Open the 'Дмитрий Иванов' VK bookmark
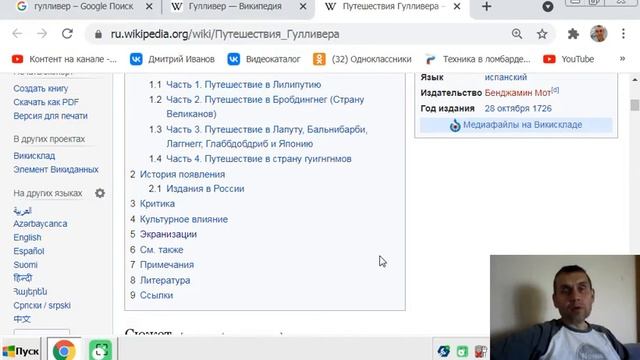 point(172,59)
